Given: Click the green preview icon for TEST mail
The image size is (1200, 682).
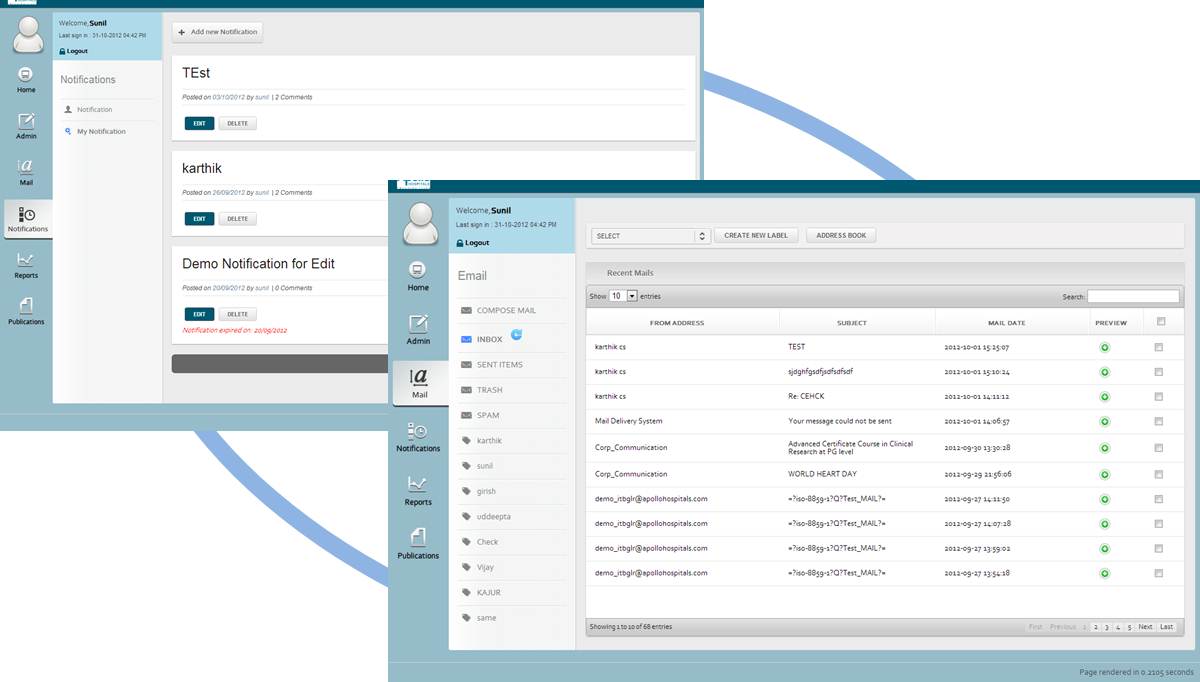Looking at the screenshot, I should 1105,347.
